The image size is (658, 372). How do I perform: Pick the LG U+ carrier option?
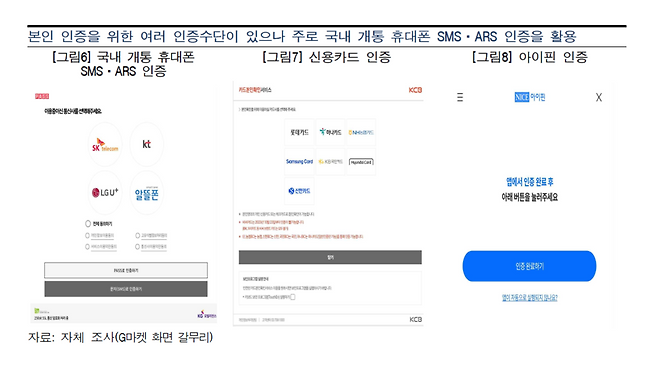(105, 193)
